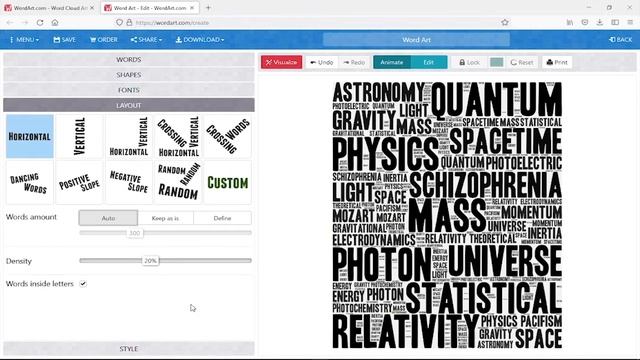640x360 pixels.
Task: Open the browser library icon
Action: pos(570,22)
